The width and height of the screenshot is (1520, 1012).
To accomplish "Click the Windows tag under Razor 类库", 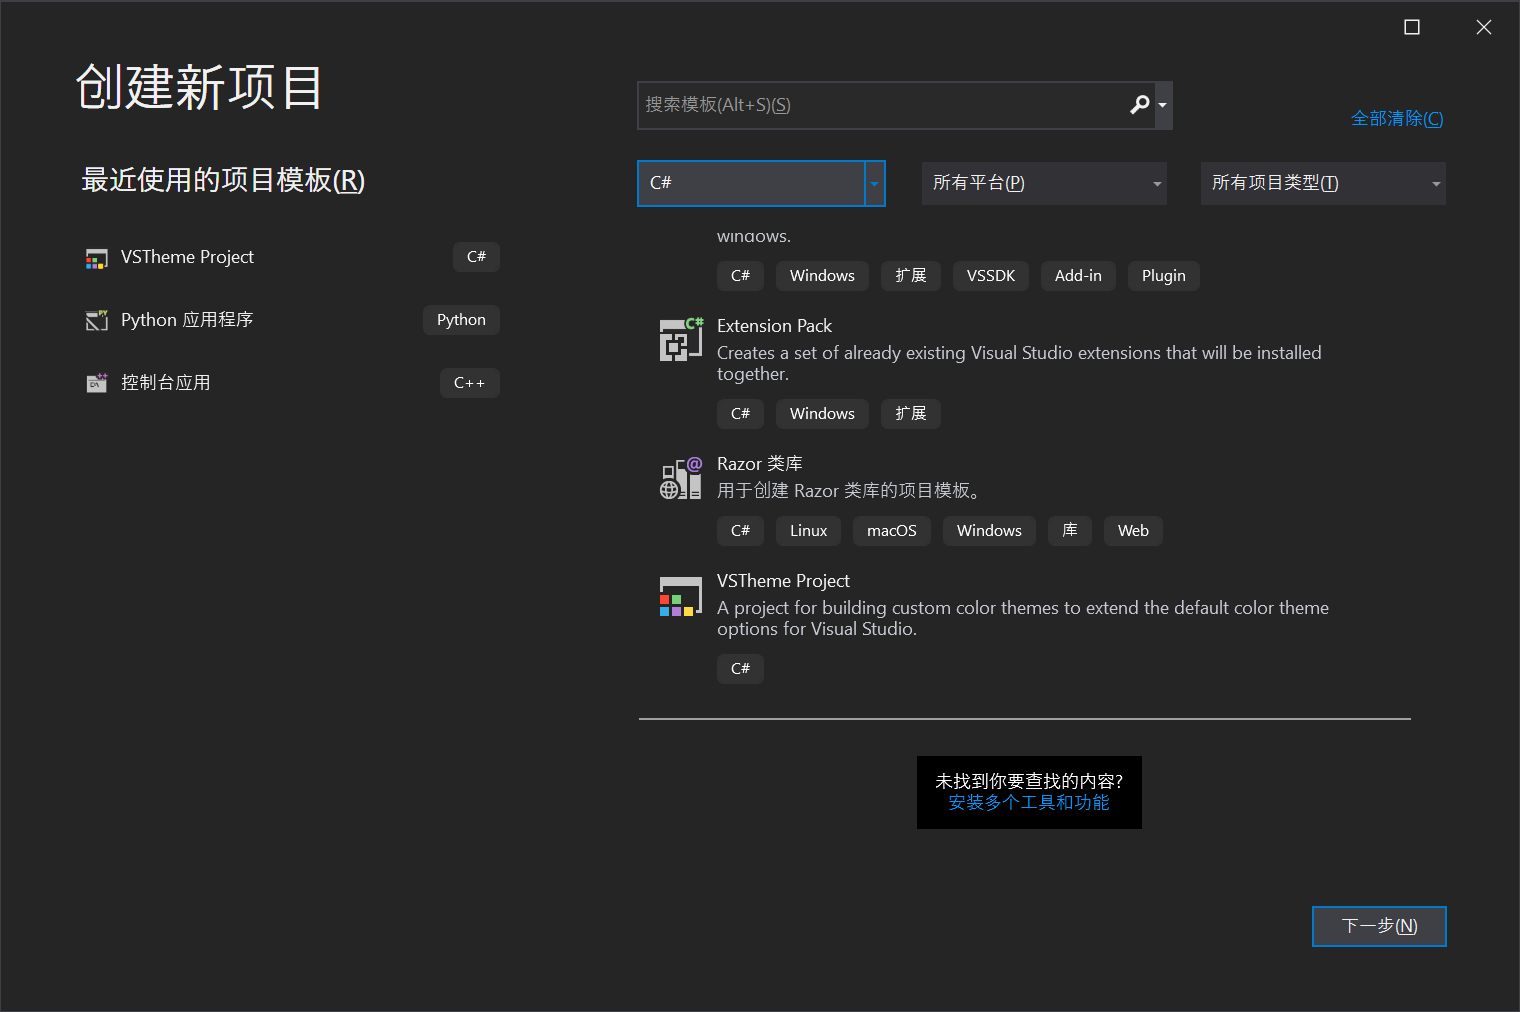I will pyautogui.click(x=989, y=531).
